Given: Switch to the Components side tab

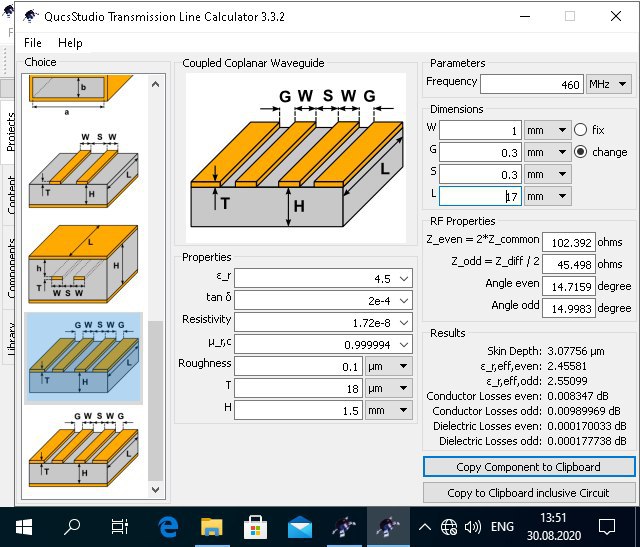Looking at the screenshot, I should 11,268.
